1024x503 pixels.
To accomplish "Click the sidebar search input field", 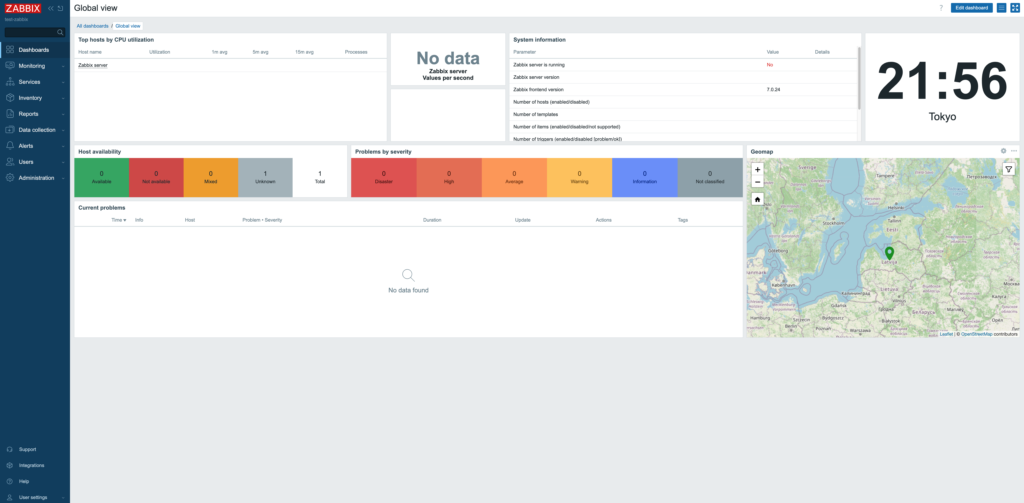I will (x=30, y=32).
